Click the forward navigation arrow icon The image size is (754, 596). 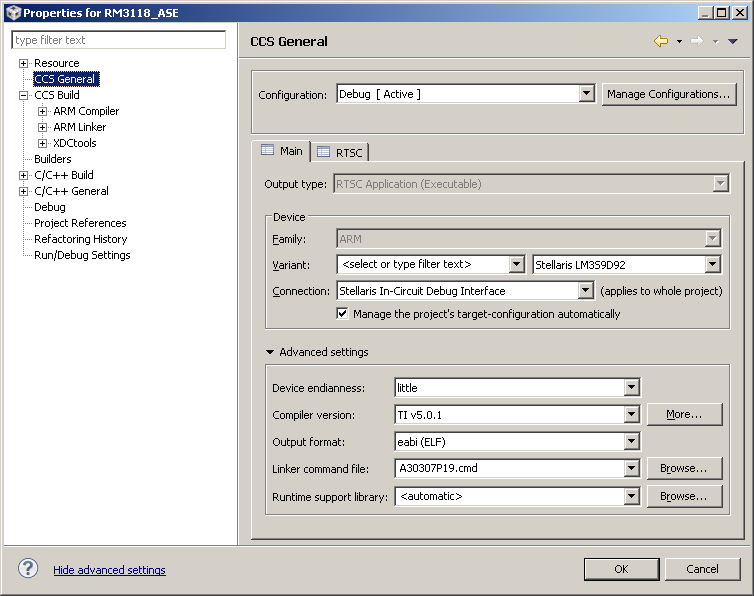pyautogui.click(x=697, y=41)
